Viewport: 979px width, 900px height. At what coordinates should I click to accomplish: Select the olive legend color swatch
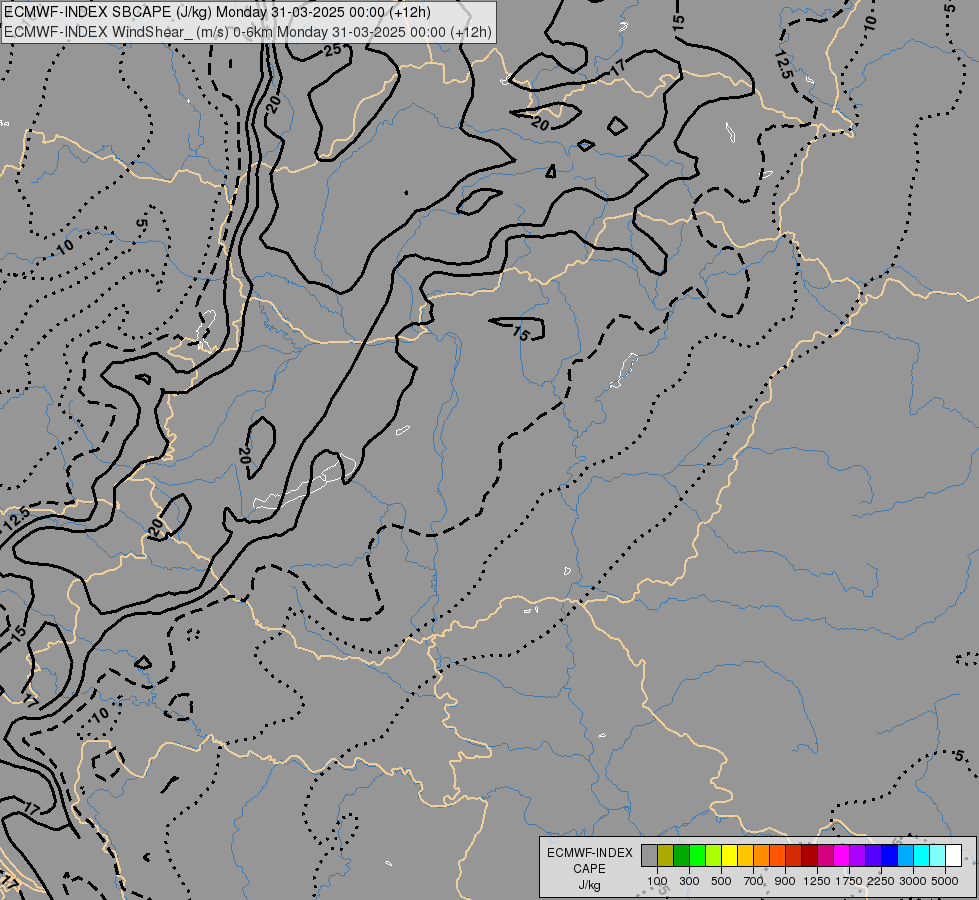click(665, 856)
